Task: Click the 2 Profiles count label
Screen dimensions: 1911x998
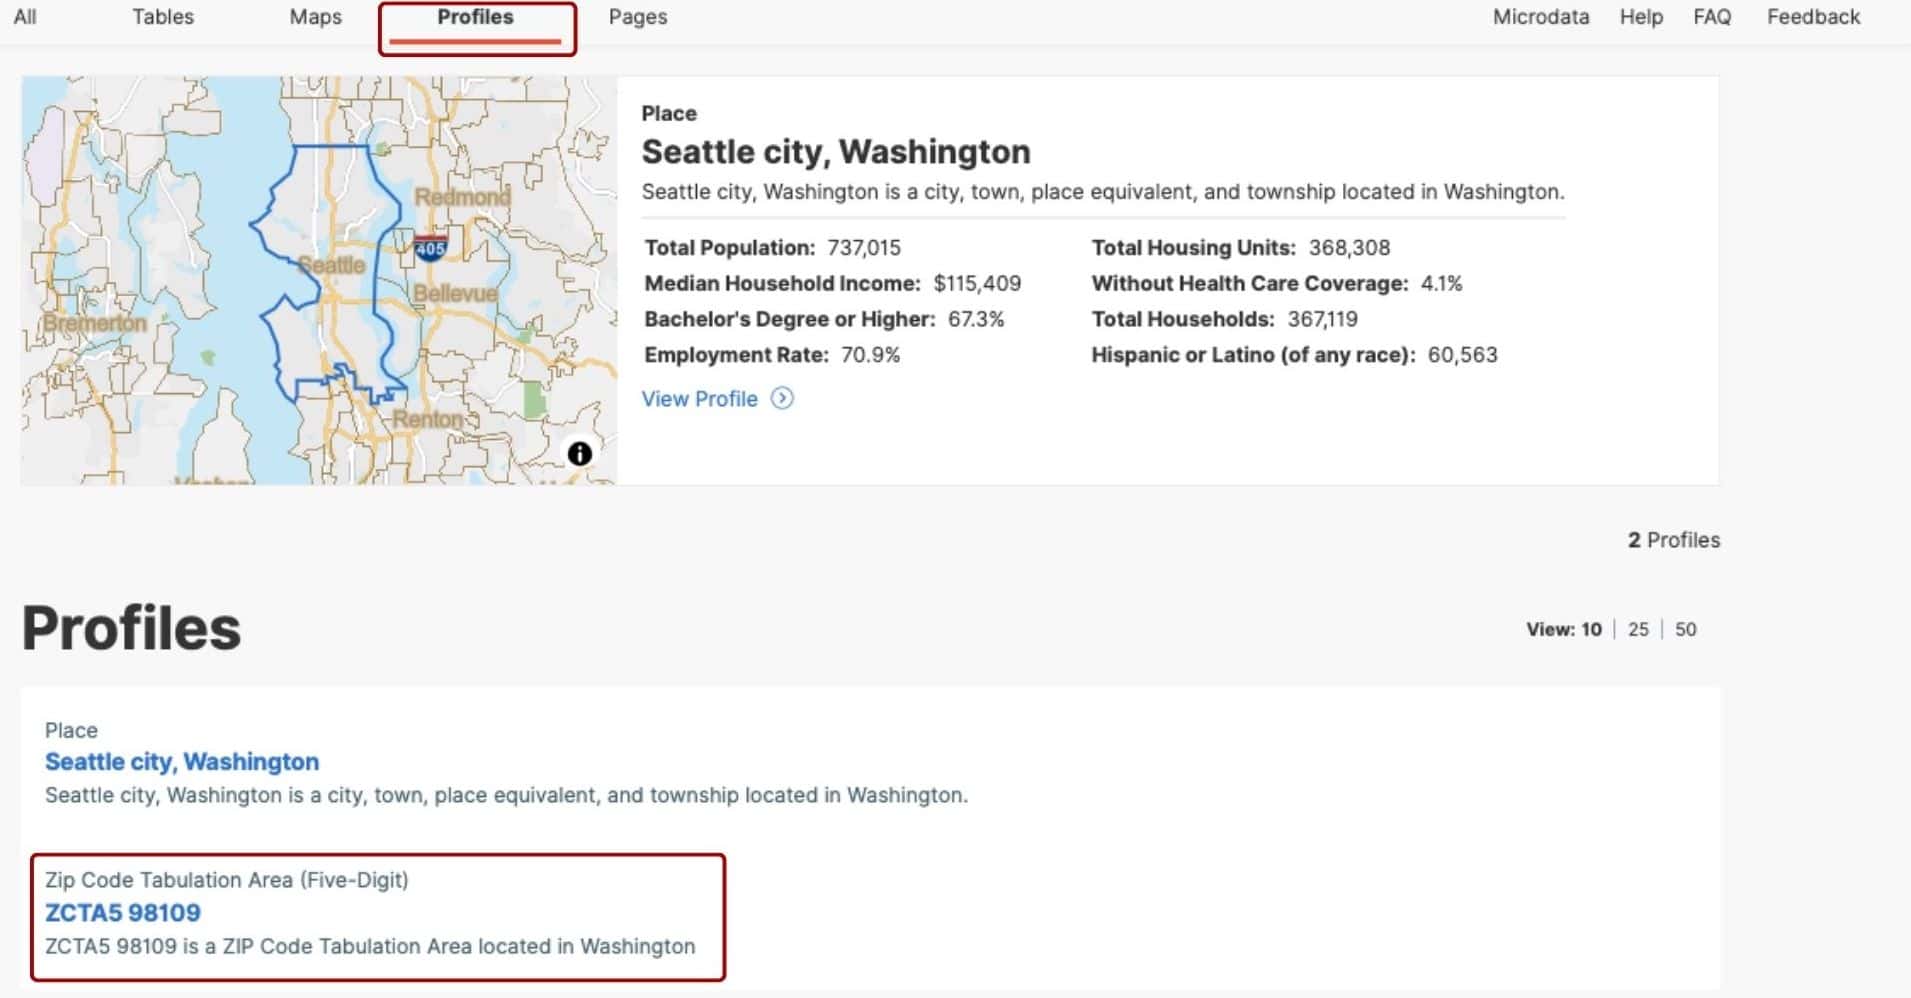Action: point(1672,539)
